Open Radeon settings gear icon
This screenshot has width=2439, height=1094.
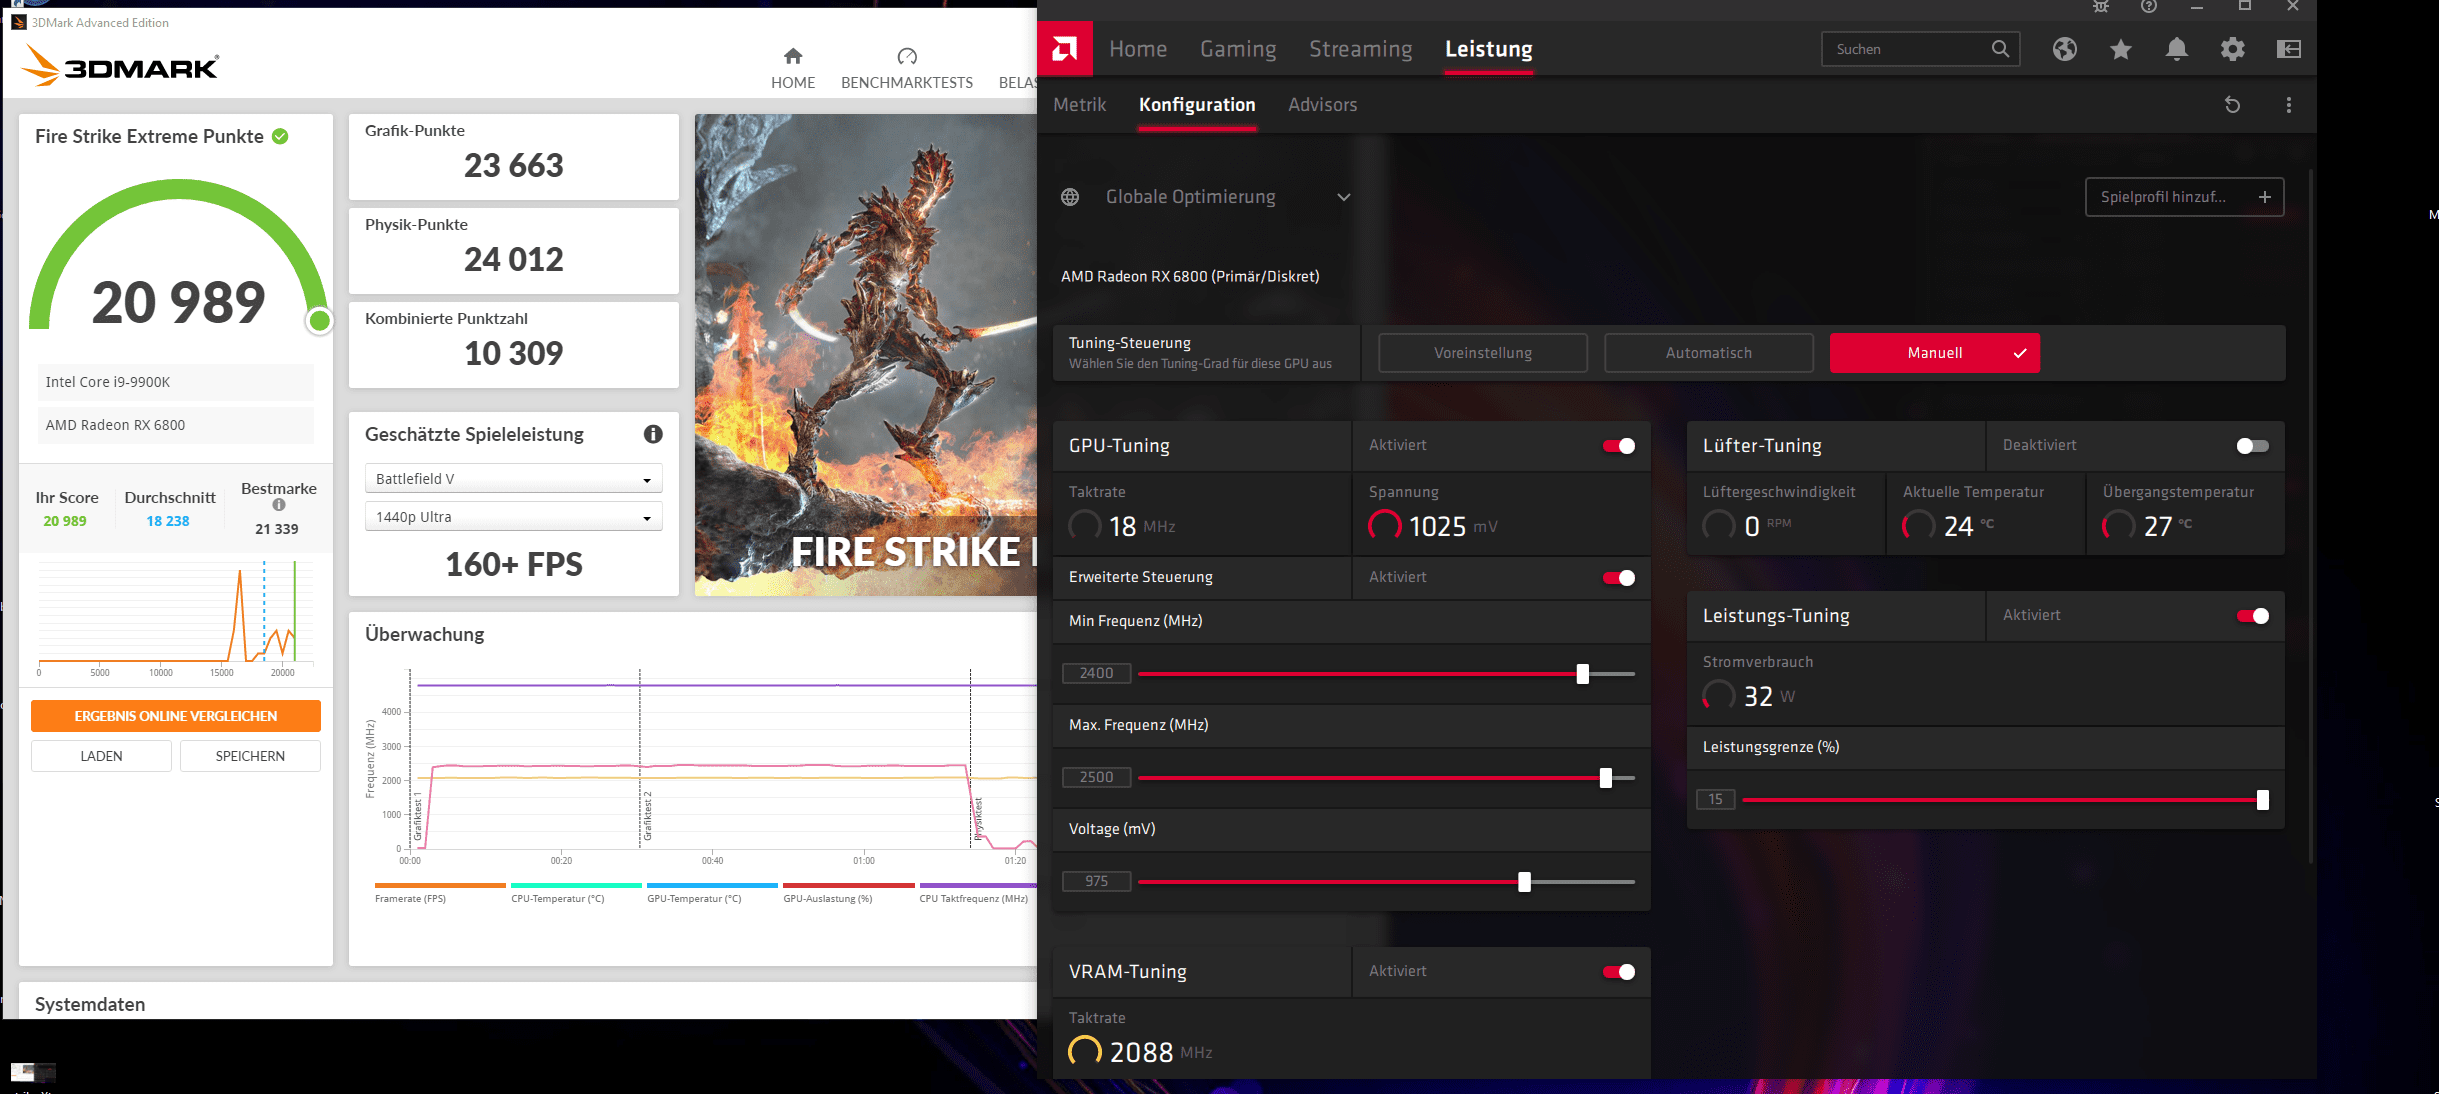pos(2233,49)
